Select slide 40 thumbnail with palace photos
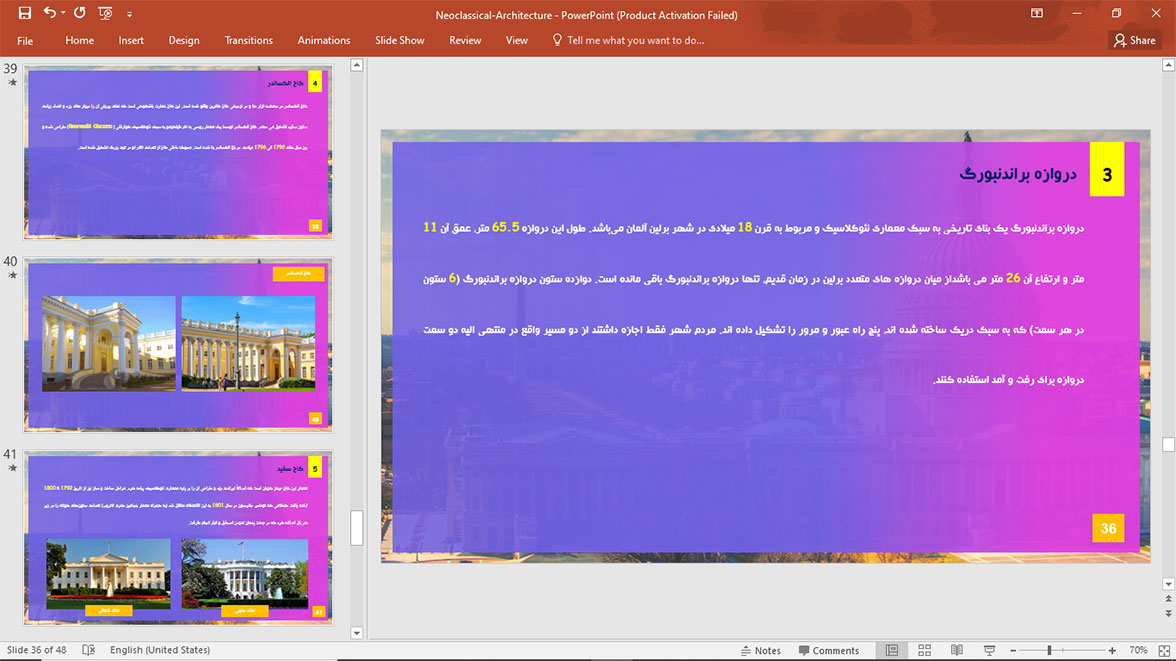The height and width of the screenshot is (661, 1176). tap(178, 344)
